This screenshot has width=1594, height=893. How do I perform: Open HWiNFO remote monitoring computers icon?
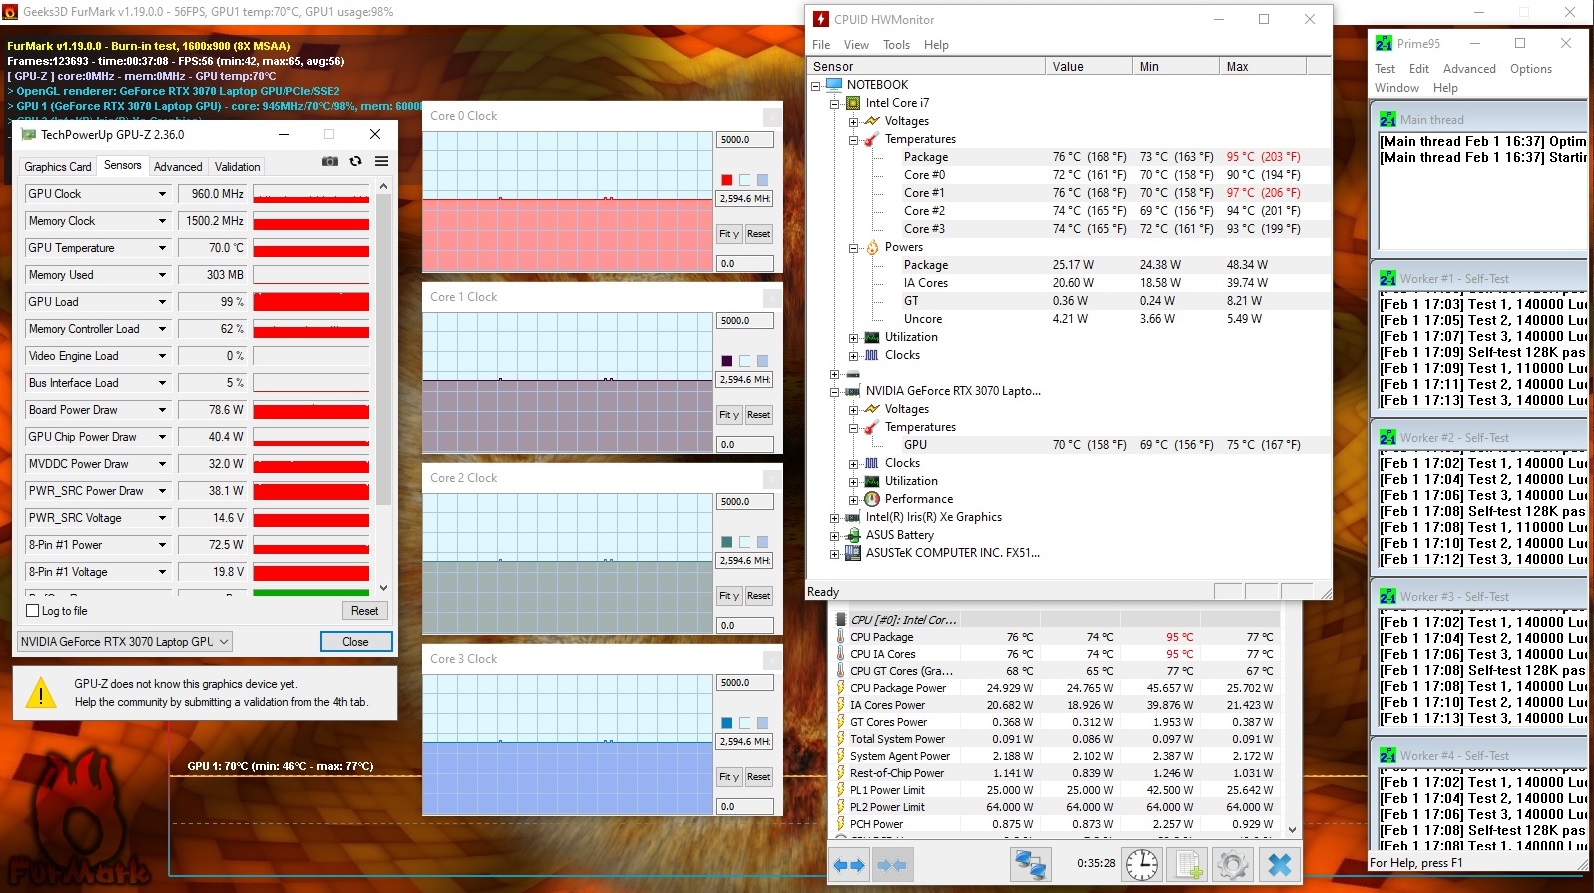[1029, 864]
